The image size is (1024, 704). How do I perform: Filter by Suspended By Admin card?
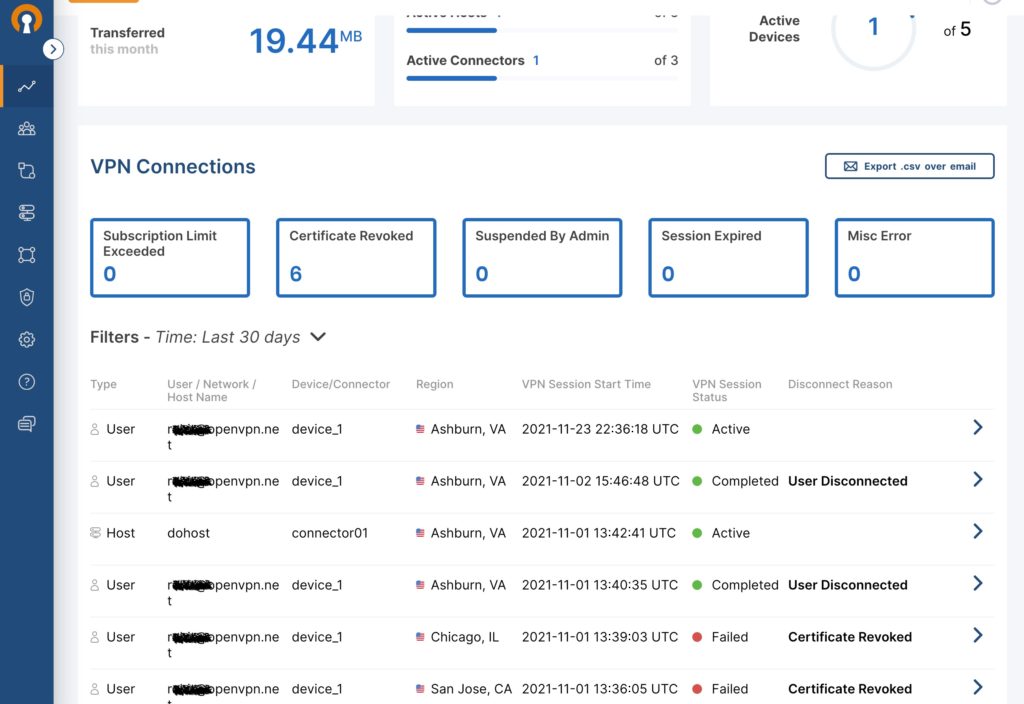(x=542, y=258)
